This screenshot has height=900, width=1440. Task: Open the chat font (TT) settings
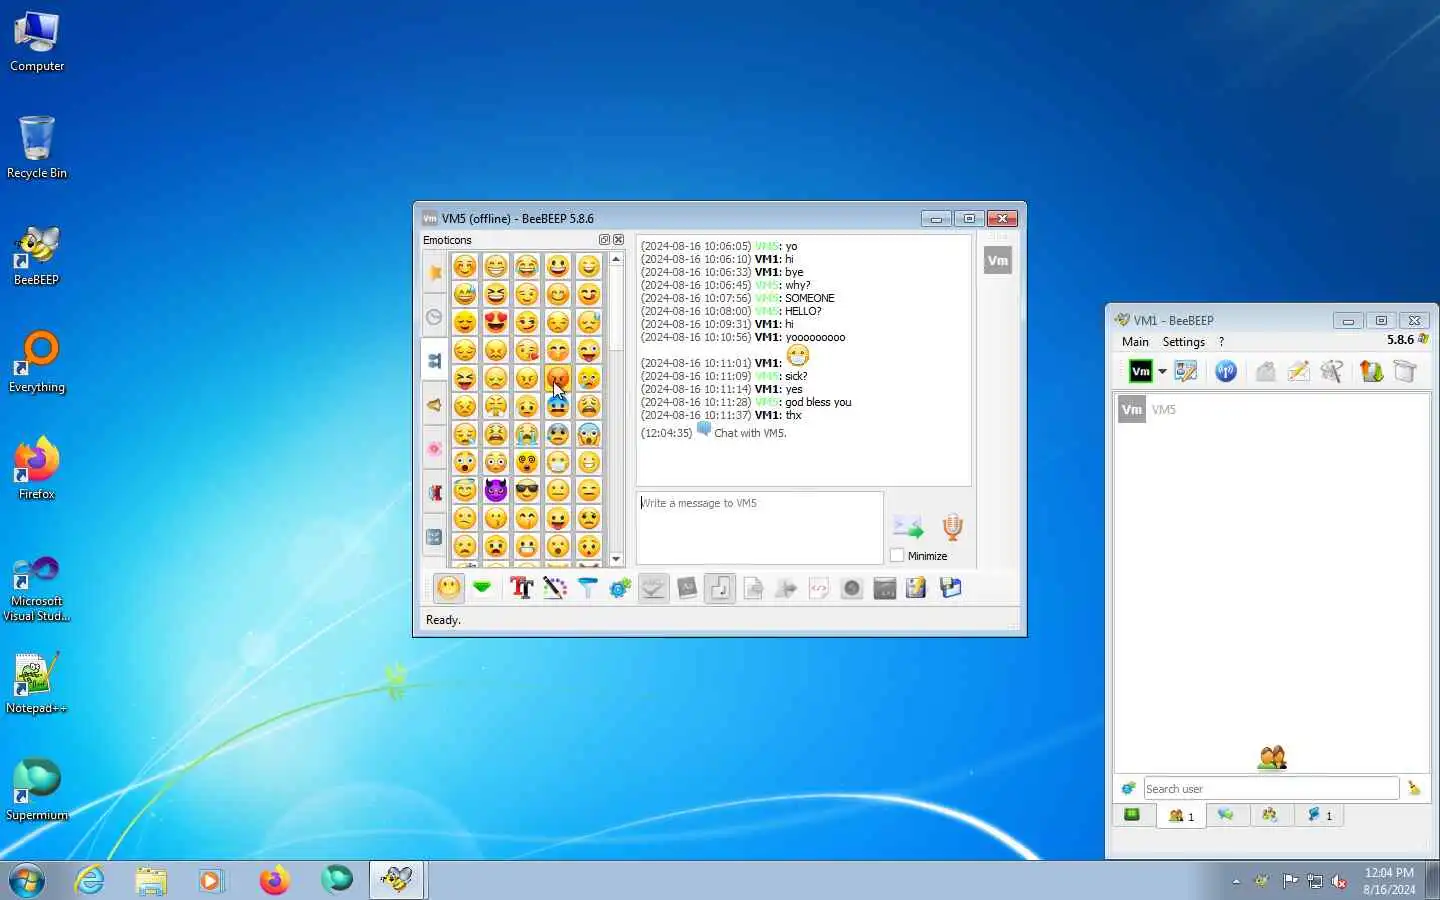tap(521, 588)
